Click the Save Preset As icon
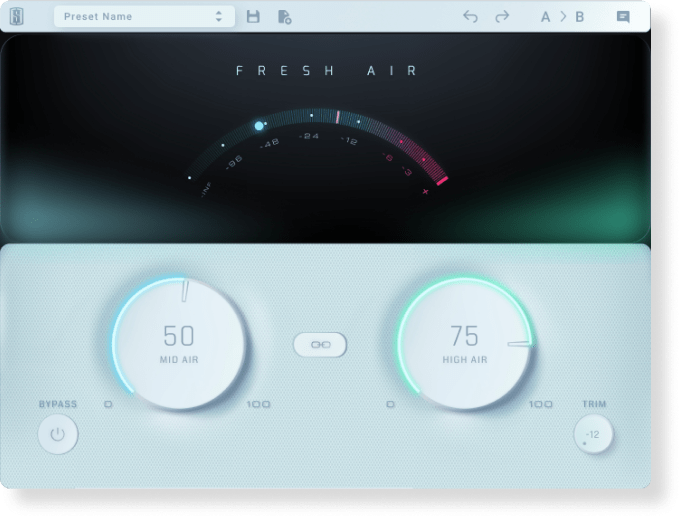The image size is (682, 519). click(x=284, y=16)
